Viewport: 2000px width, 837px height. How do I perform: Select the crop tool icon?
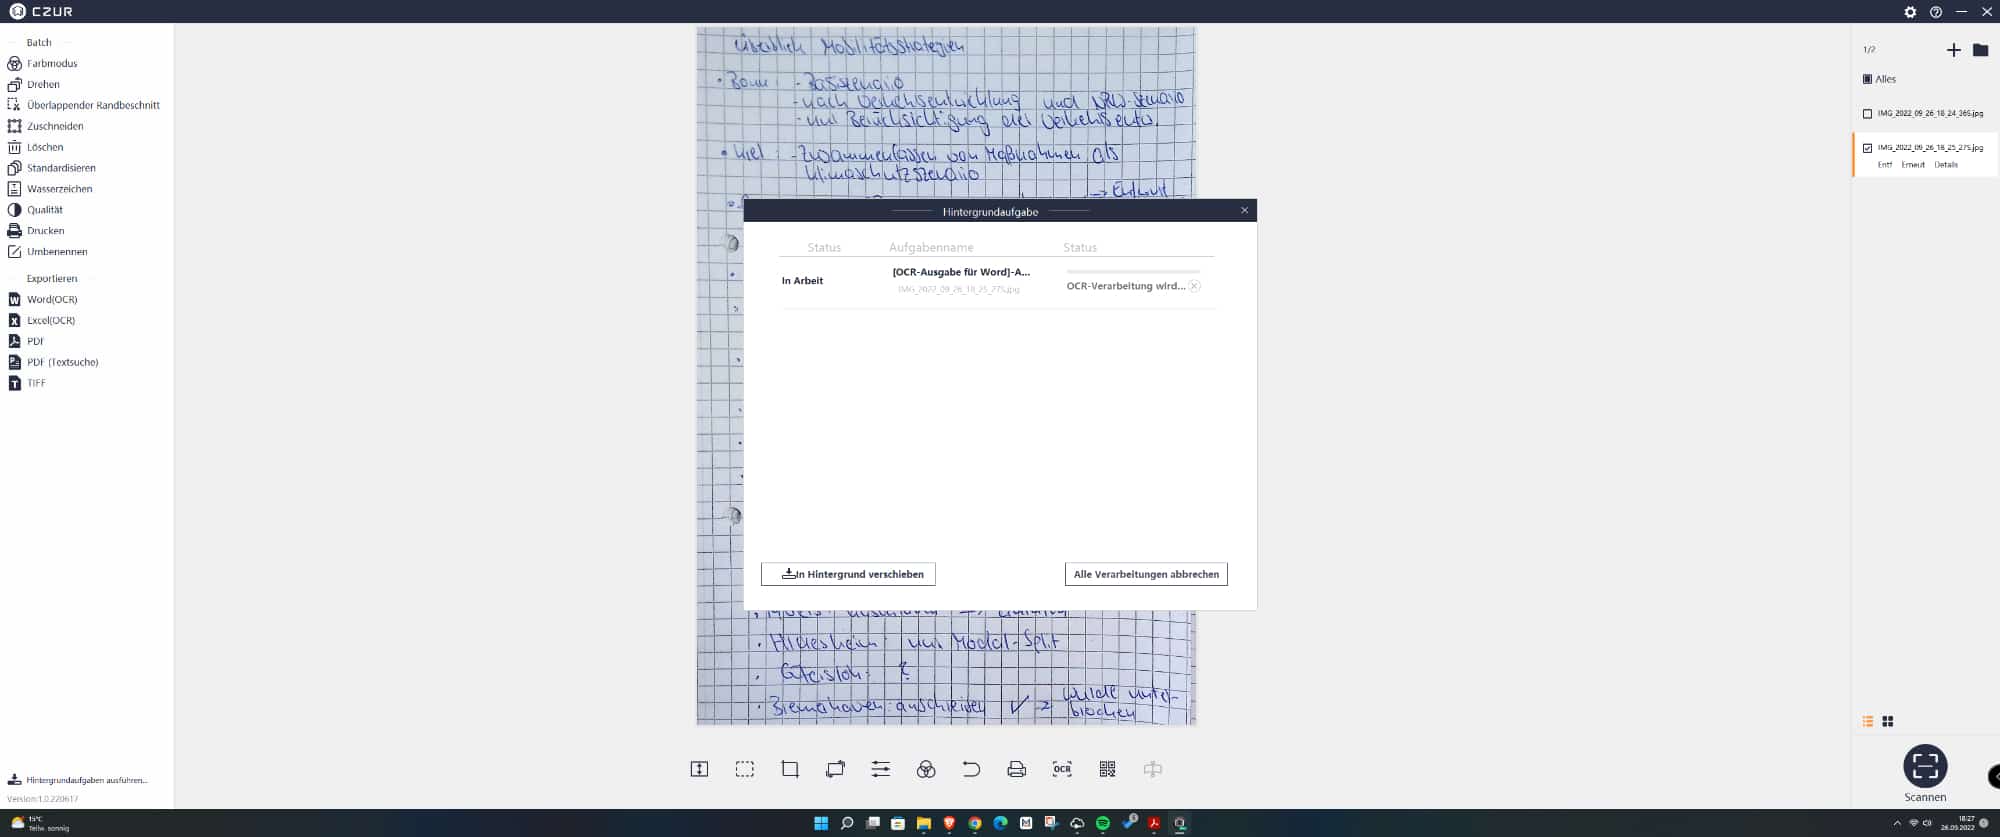coord(790,769)
